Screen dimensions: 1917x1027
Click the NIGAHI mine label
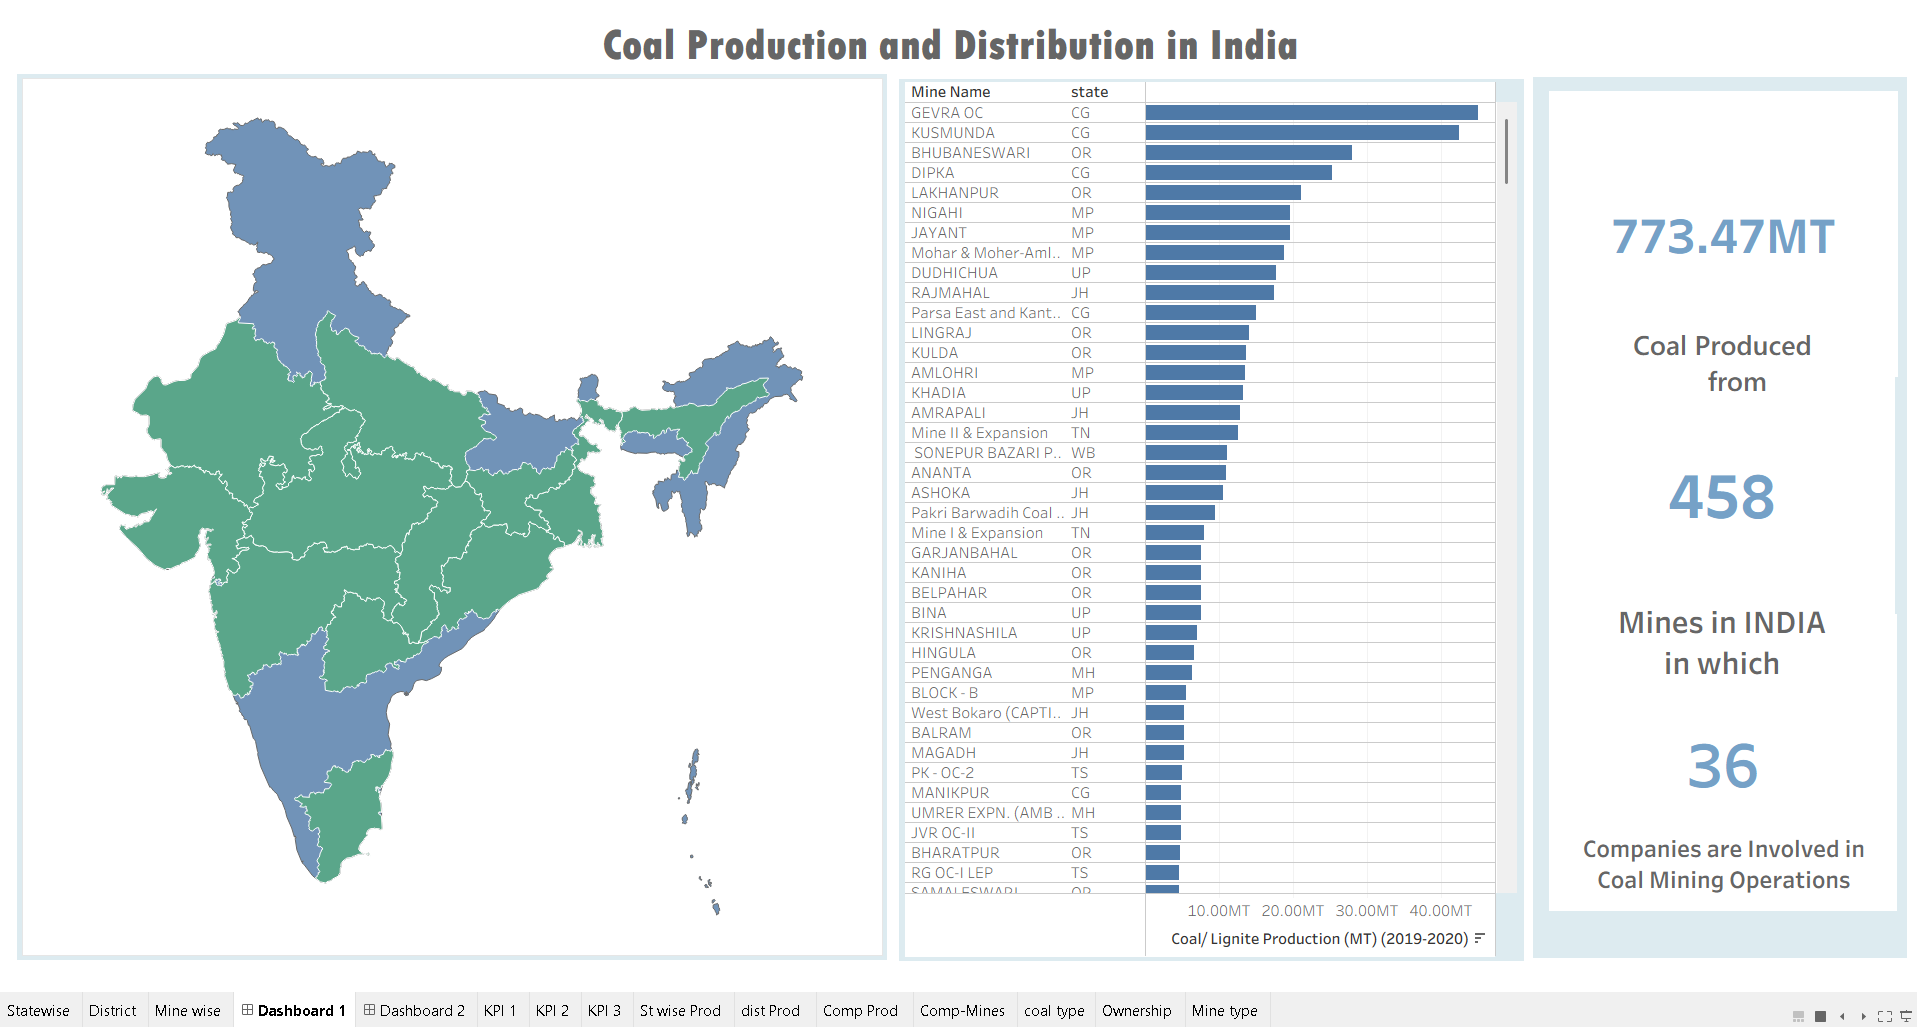[937, 213]
